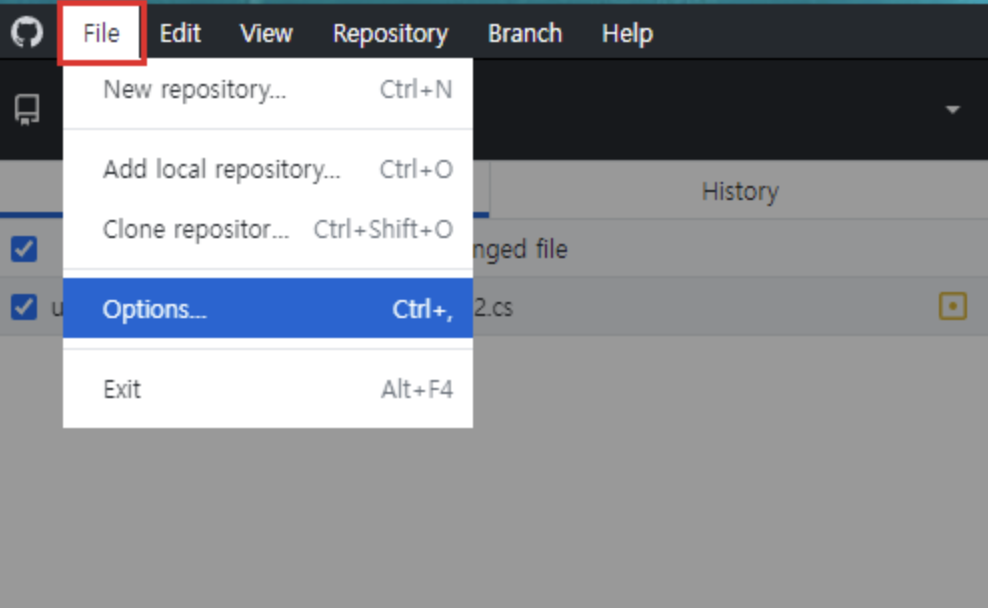Choose Exit in the File menu
The width and height of the screenshot is (988, 608).
tap(268, 389)
